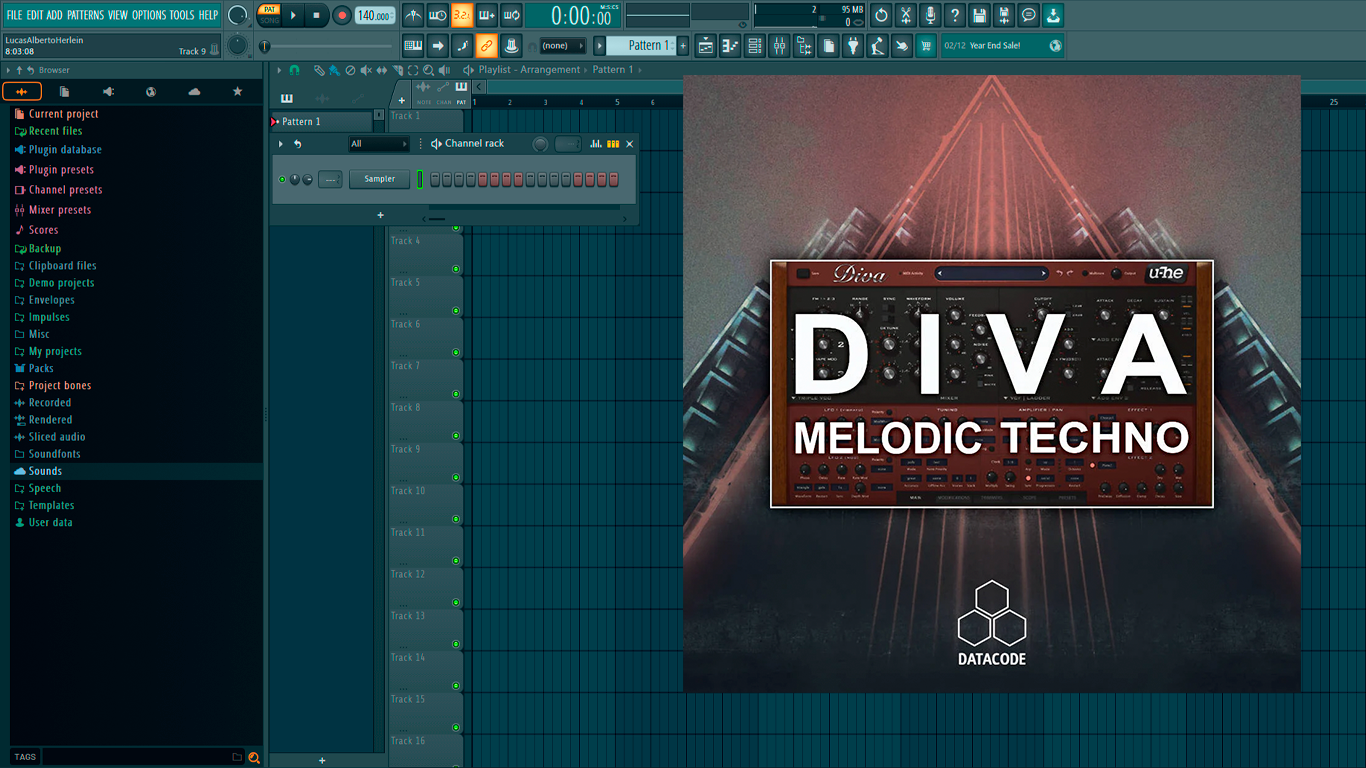
Task: Enable wait for input to start playing
Action: coord(437,15)
